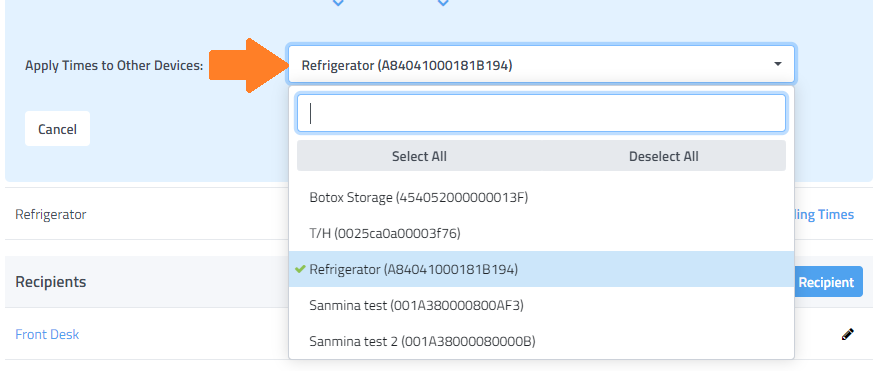Choose Deselect All devices
The image size is (878, 371).
(x=664, y=156)
